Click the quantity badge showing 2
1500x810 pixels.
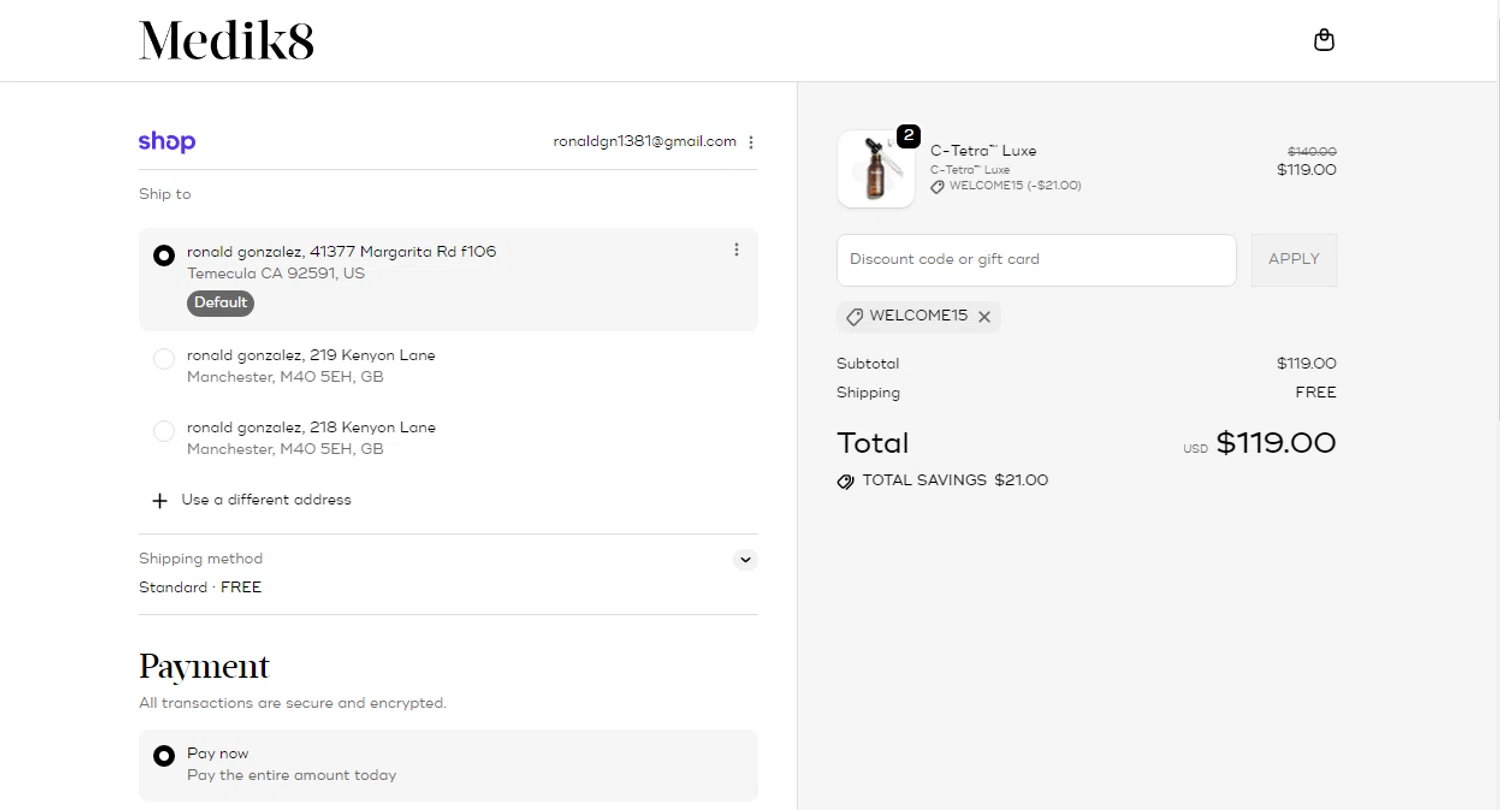coord(908,135)
